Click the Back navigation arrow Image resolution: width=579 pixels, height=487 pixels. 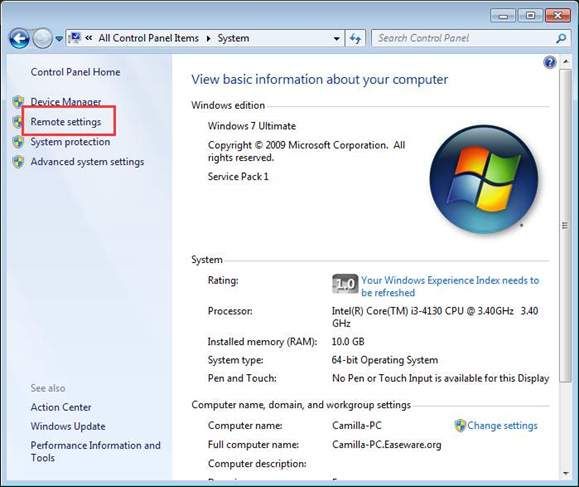pos(19,38)
